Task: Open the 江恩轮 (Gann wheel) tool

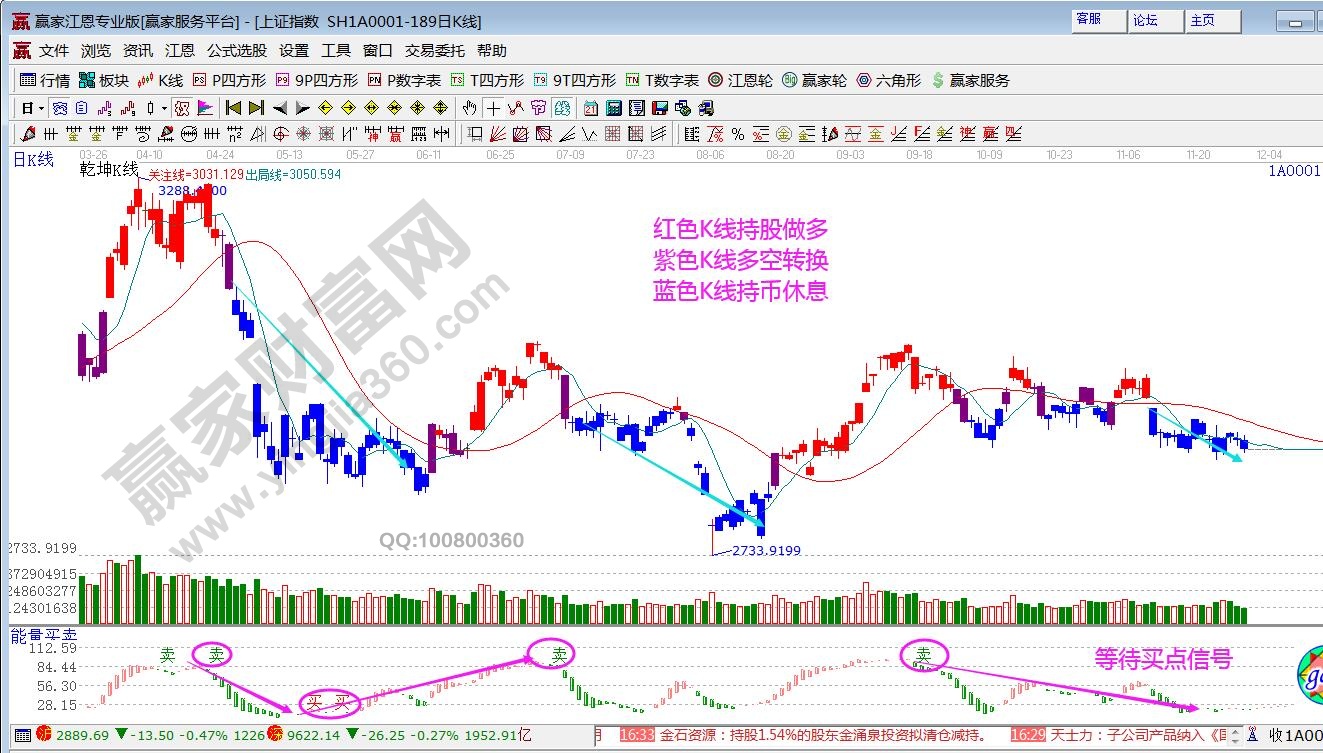Action: pos(740,80)
